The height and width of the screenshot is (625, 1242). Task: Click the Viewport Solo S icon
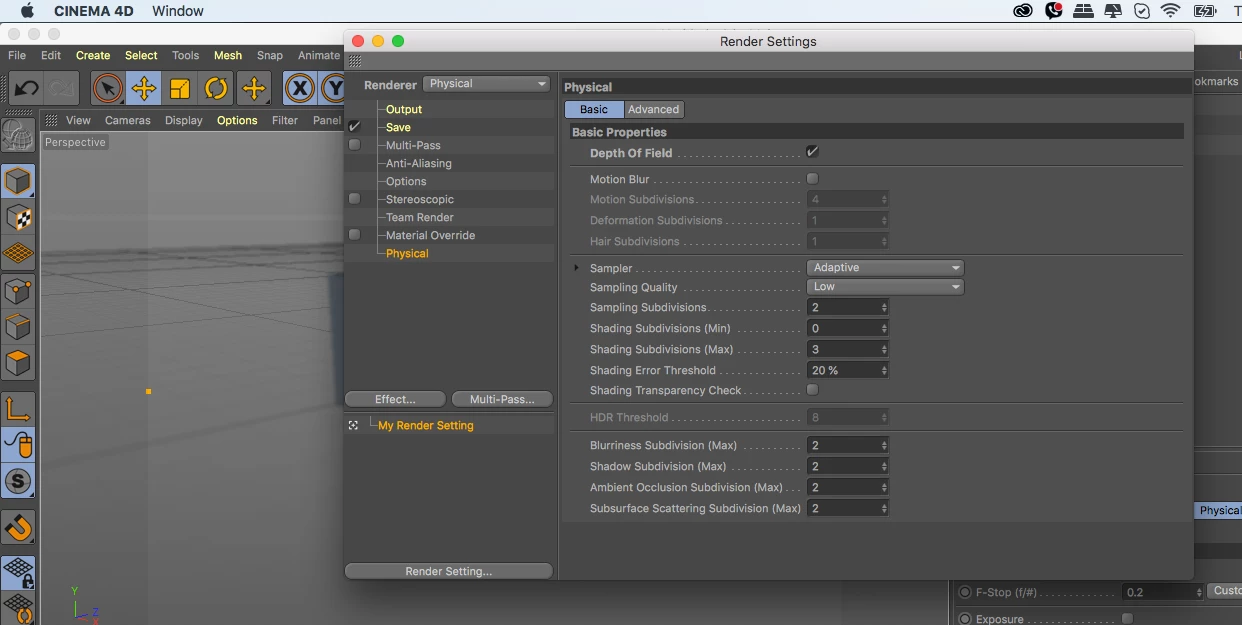(18, 481)
